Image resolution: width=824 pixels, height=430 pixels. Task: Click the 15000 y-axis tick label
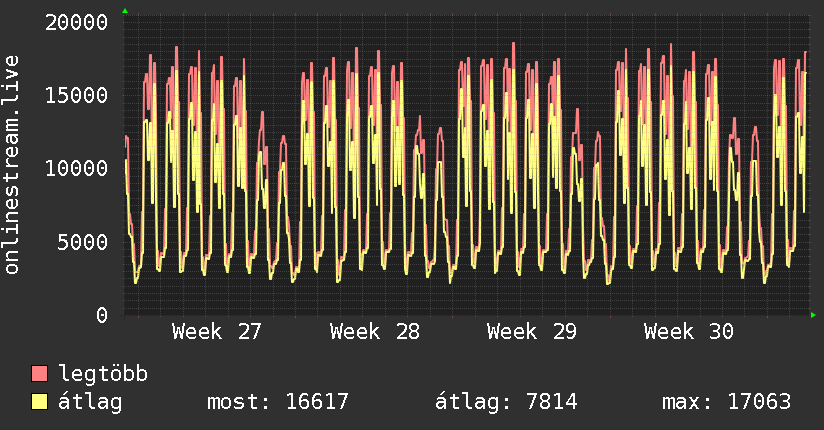pos(76,96)
